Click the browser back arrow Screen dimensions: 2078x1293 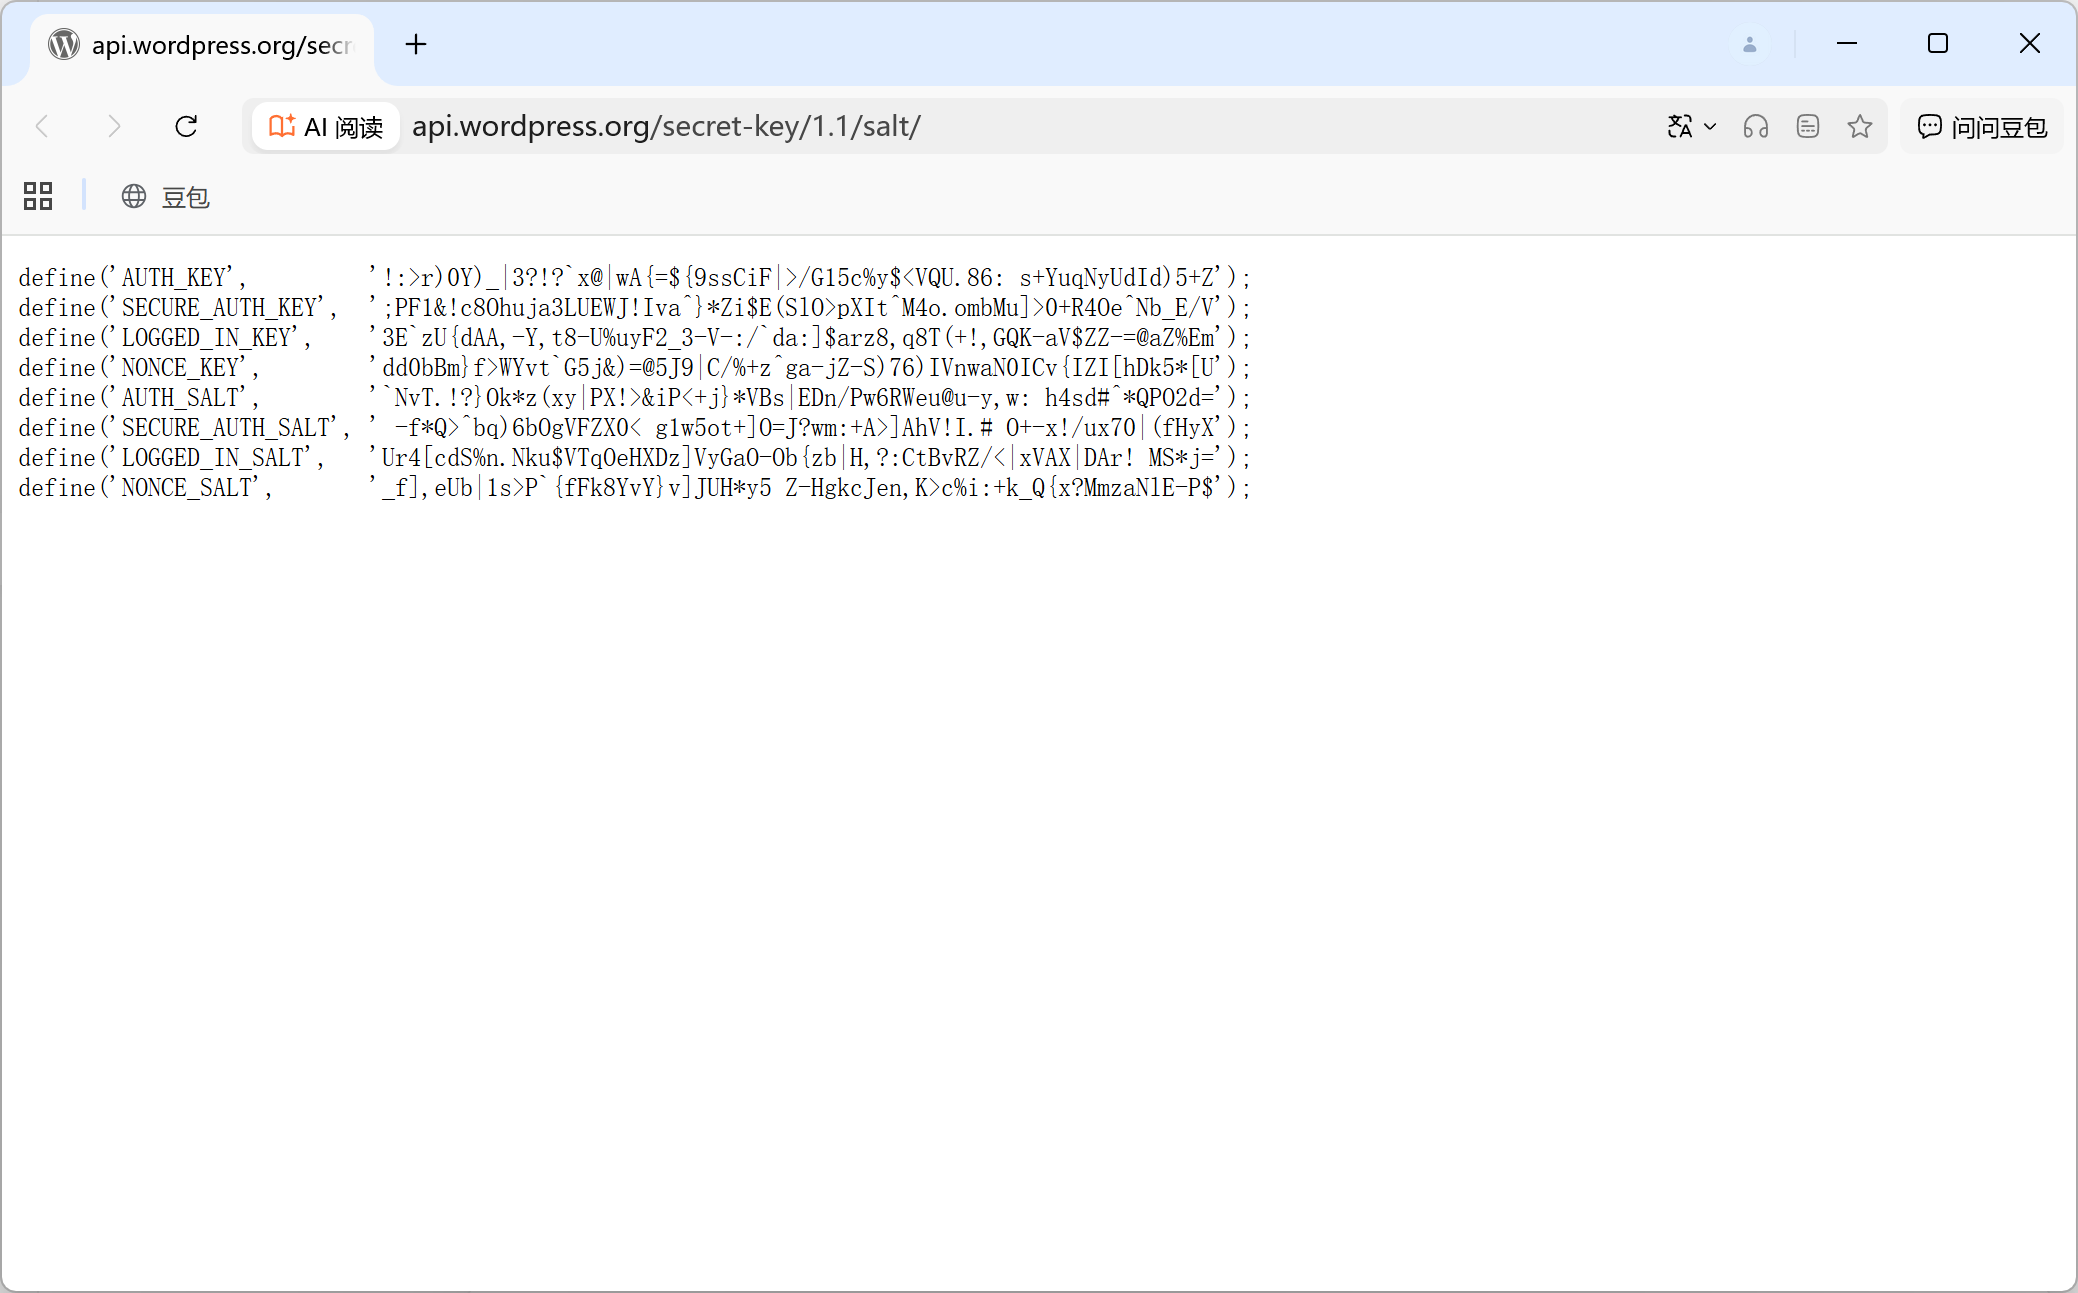(42, 127)
